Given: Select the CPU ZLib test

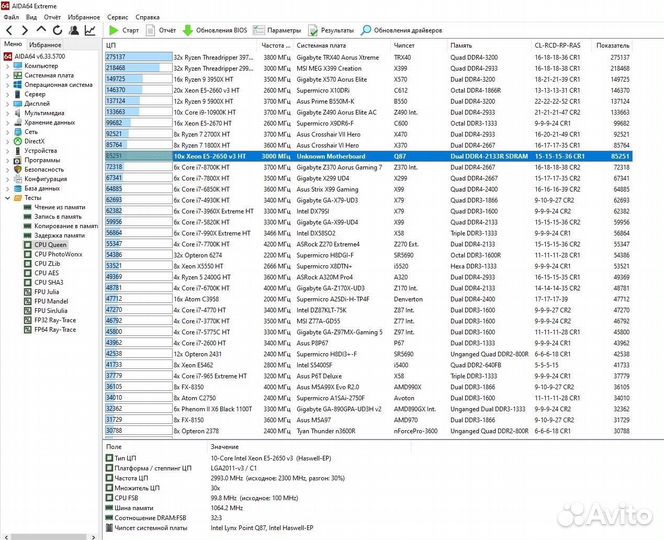Looking at the screenshot, I should point(42,263).
